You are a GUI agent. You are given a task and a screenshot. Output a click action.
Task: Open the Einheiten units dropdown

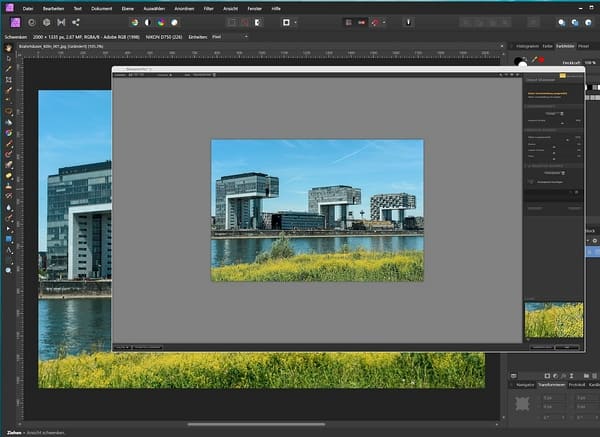[x=229, y=37]
